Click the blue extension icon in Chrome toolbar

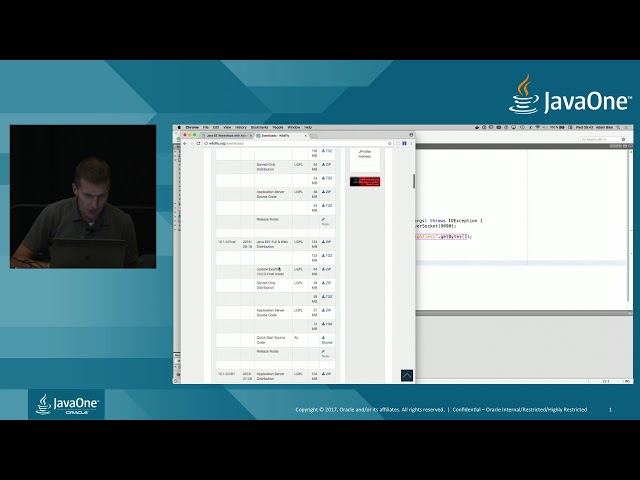[404, 143]
